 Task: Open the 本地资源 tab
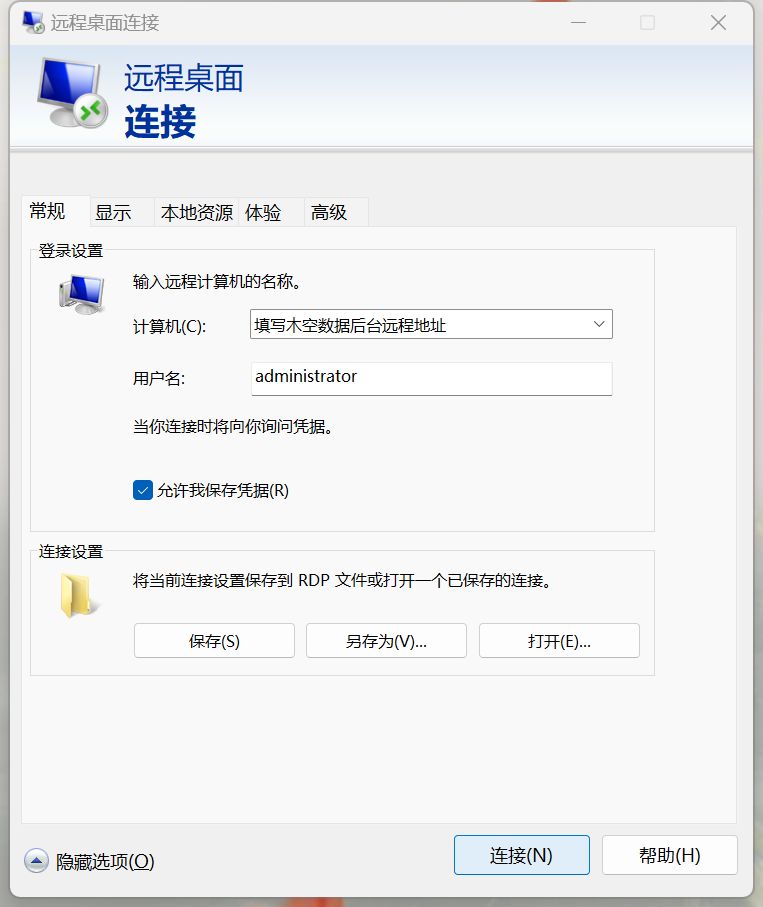[197, 212]
